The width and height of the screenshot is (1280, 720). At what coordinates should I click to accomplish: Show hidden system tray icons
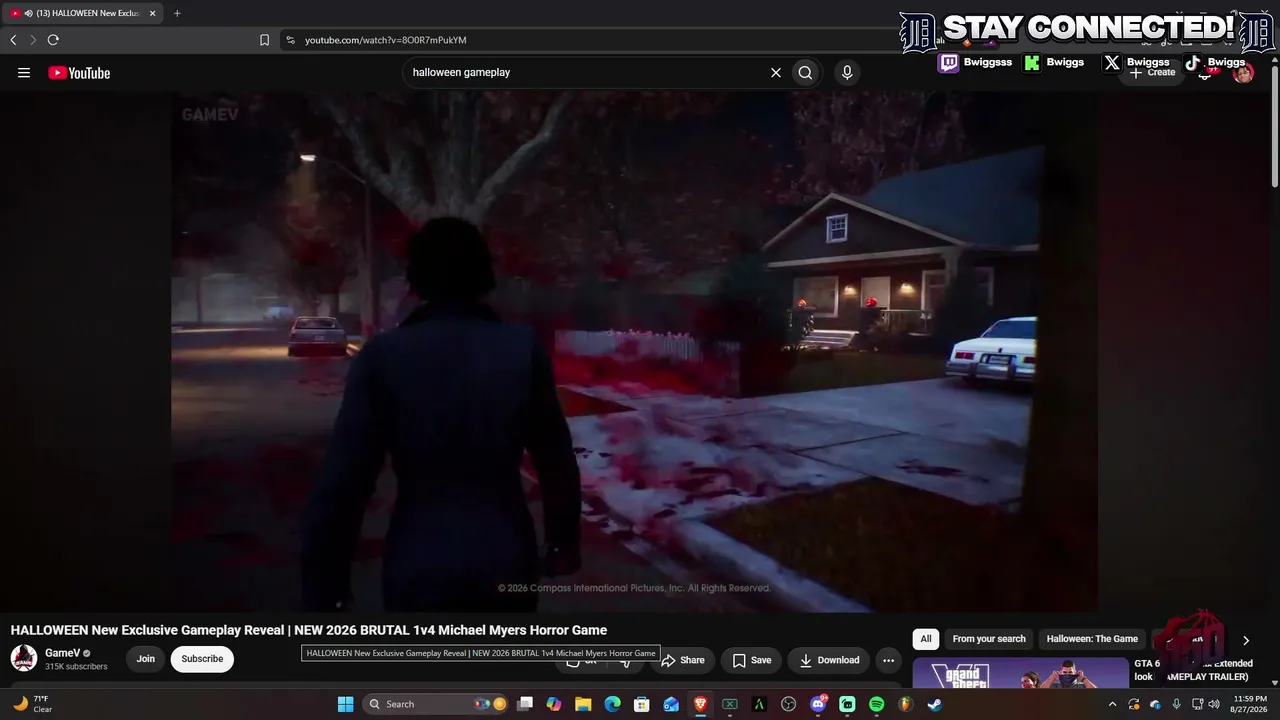1112,704
